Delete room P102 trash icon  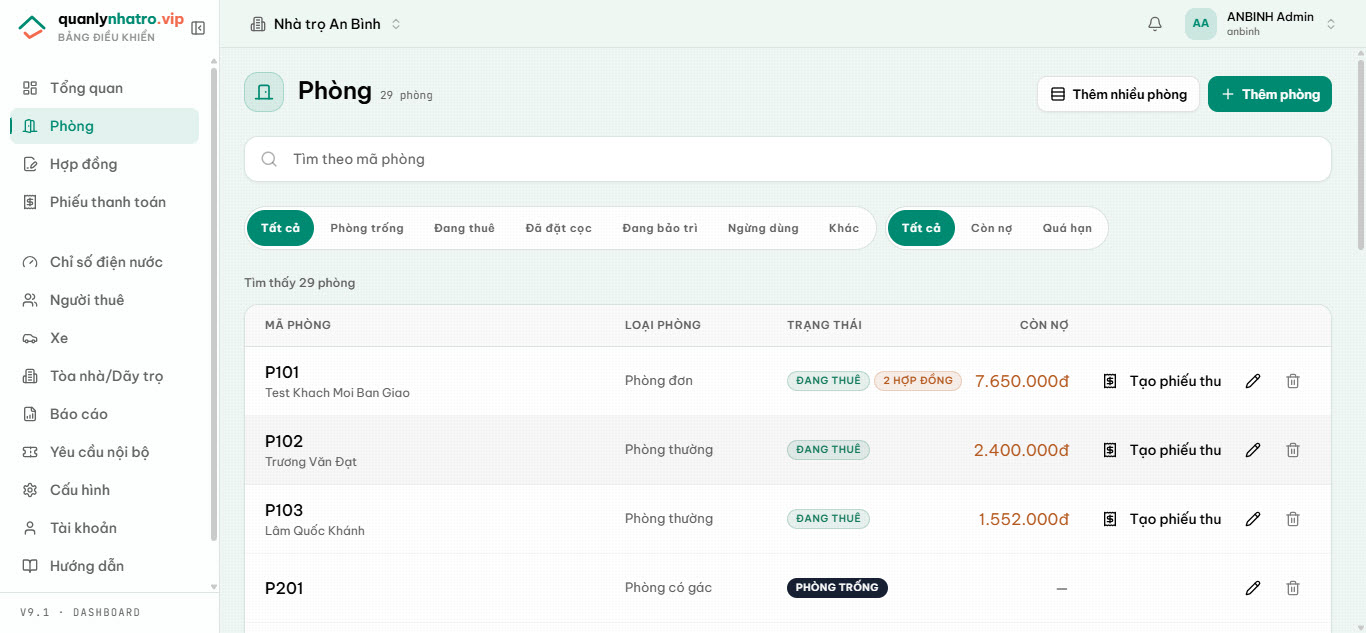(x=1293, y=450)
